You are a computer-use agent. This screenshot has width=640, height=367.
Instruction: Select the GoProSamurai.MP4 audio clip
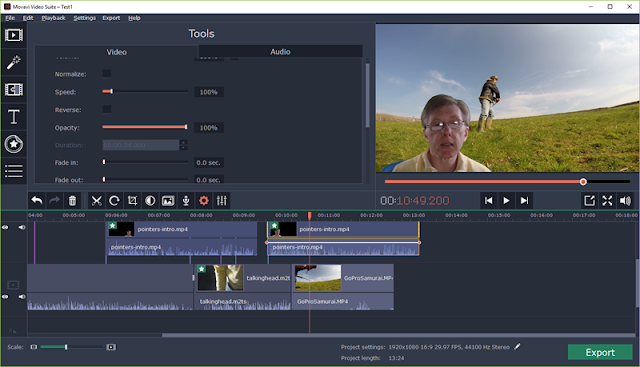click(x=343, y=302)
